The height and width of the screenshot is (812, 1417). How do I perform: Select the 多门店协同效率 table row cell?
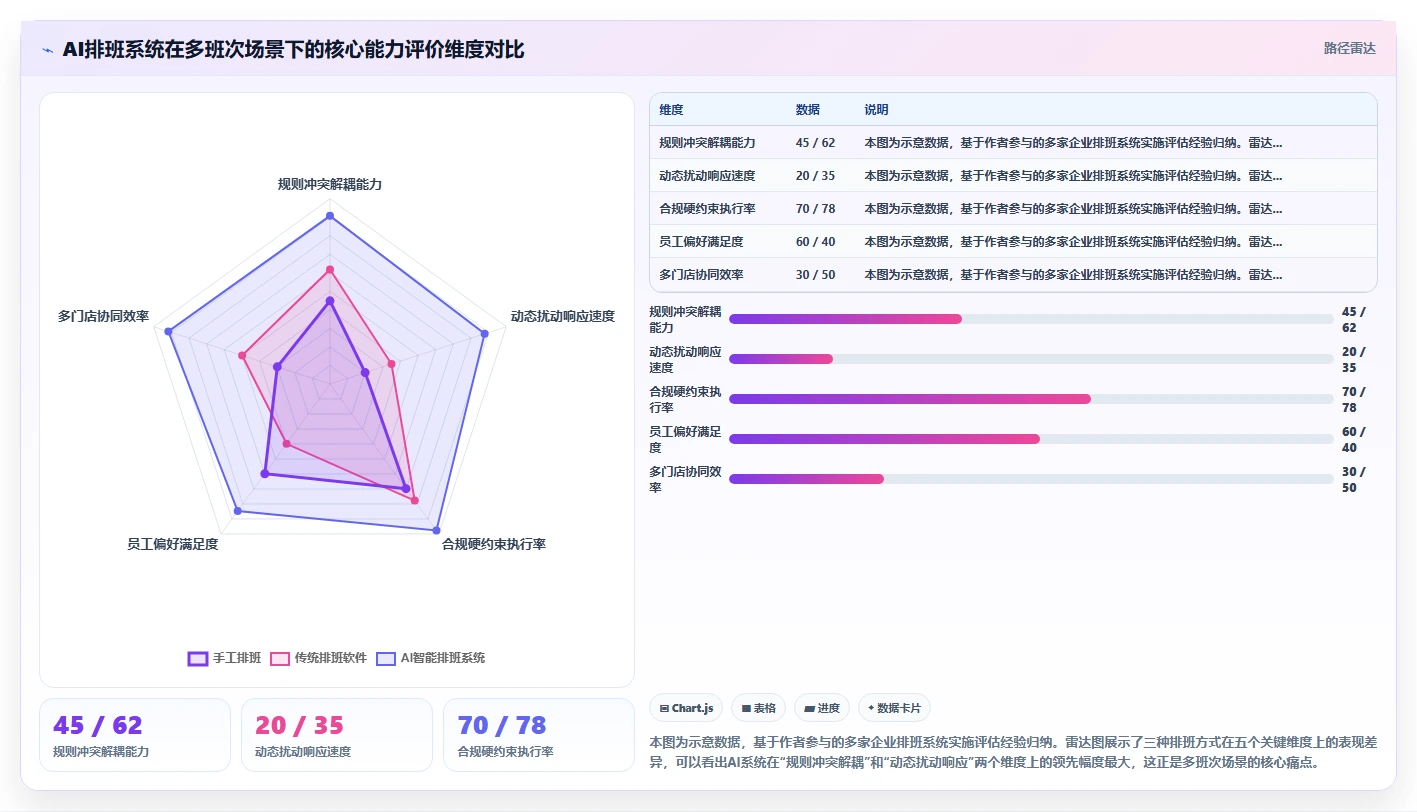(x=701, y=275)
